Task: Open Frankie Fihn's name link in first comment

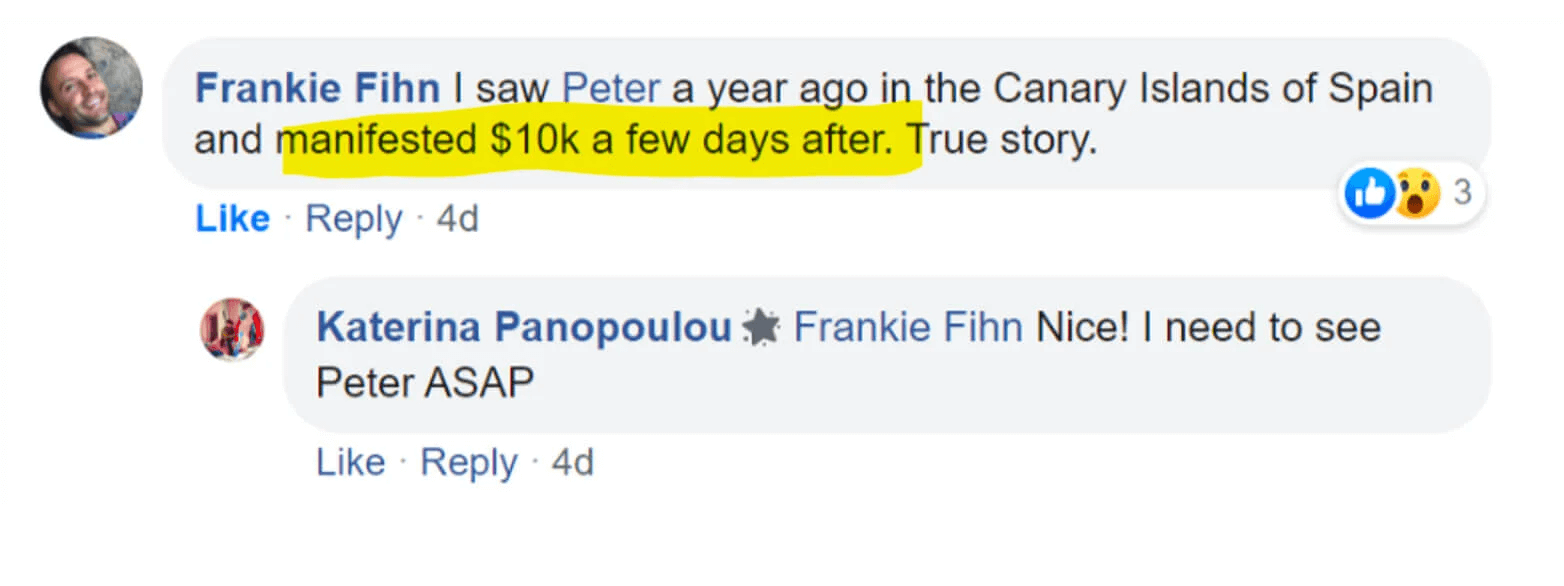Action: tap(317, 89)
